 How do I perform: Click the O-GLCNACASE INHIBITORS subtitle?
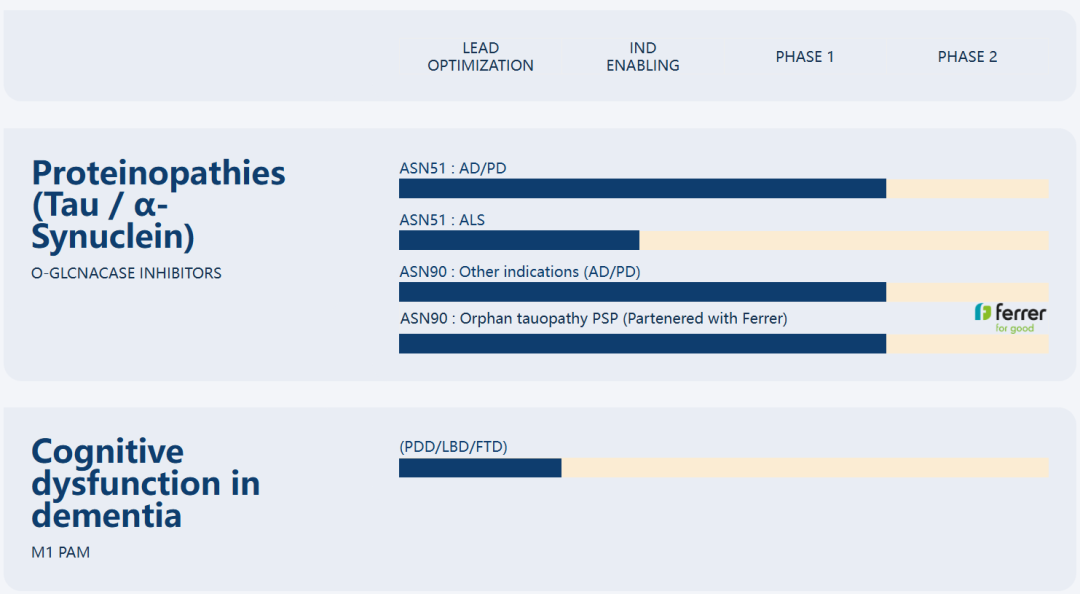pos(127,273)
